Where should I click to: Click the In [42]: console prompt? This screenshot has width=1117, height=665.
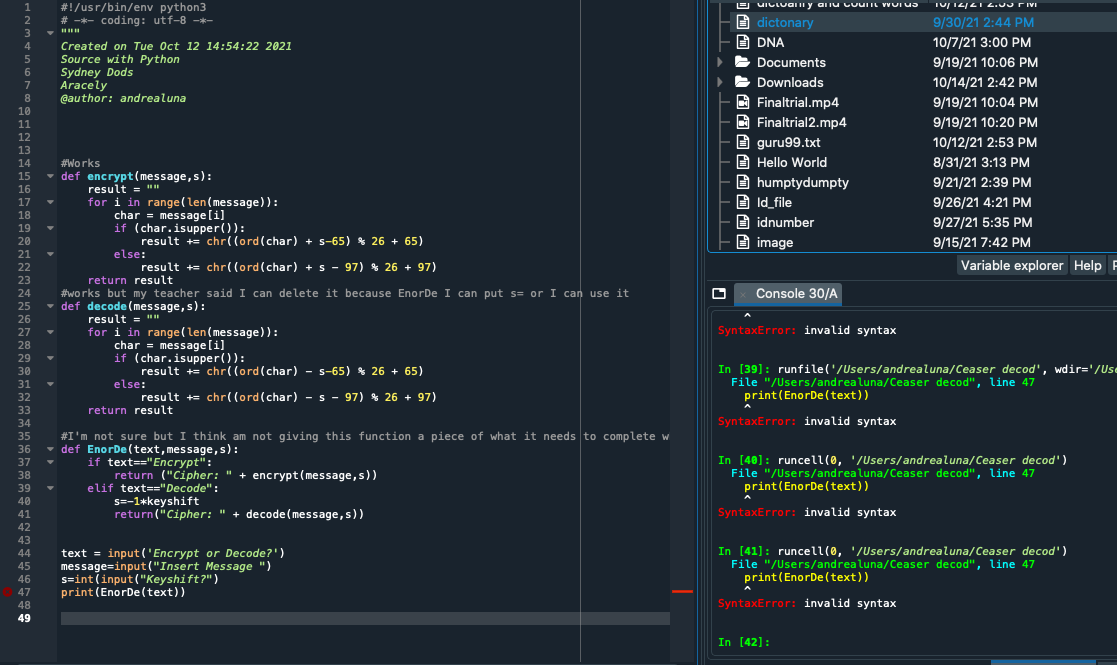pos(744,642)
